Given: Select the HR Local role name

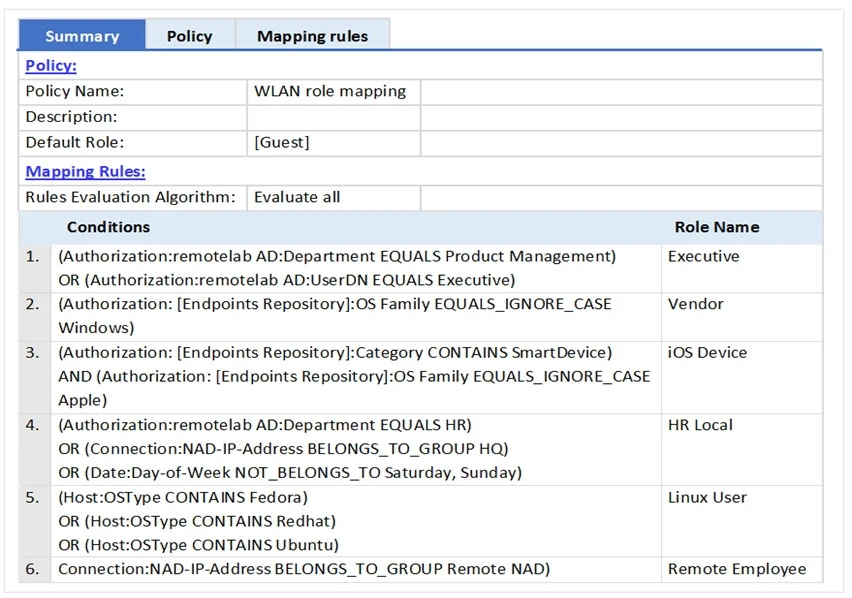Looking at the screenshot, I should pyautogui.click(x=700, y=425).
